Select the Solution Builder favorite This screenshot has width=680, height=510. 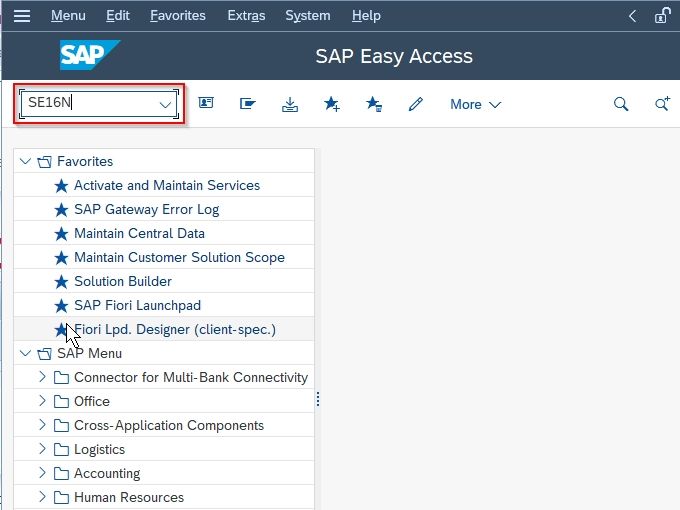pyautogui.click(x=123, y=281)
